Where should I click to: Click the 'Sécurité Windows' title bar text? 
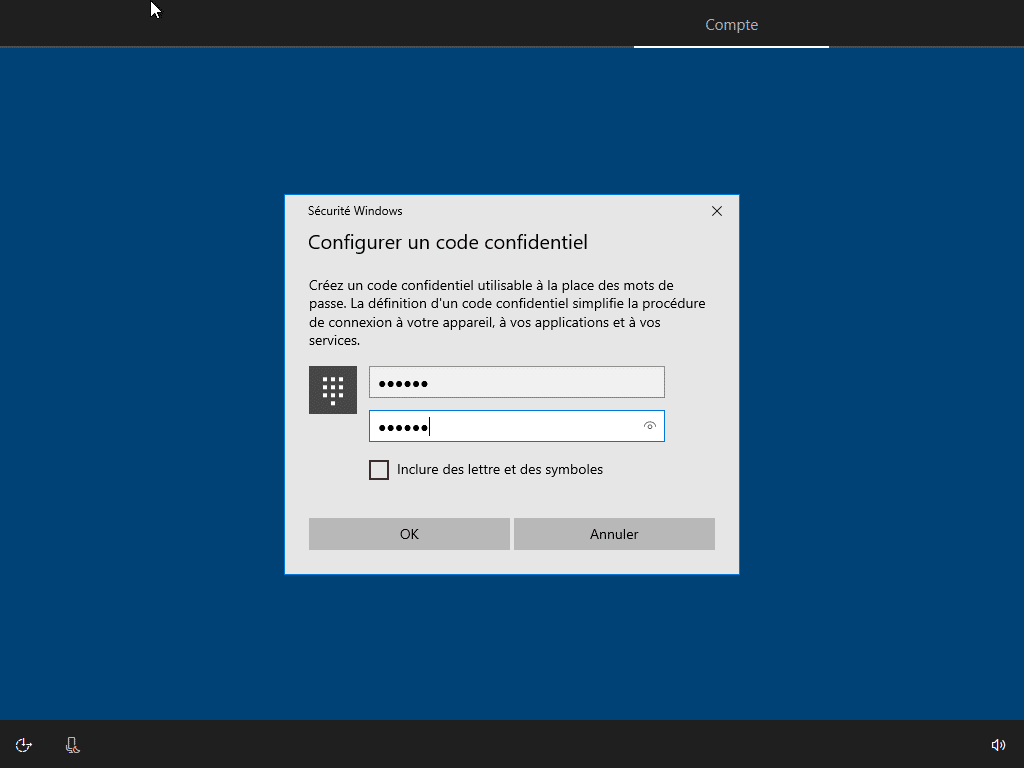pyautogui.click(x=355, y=211)
